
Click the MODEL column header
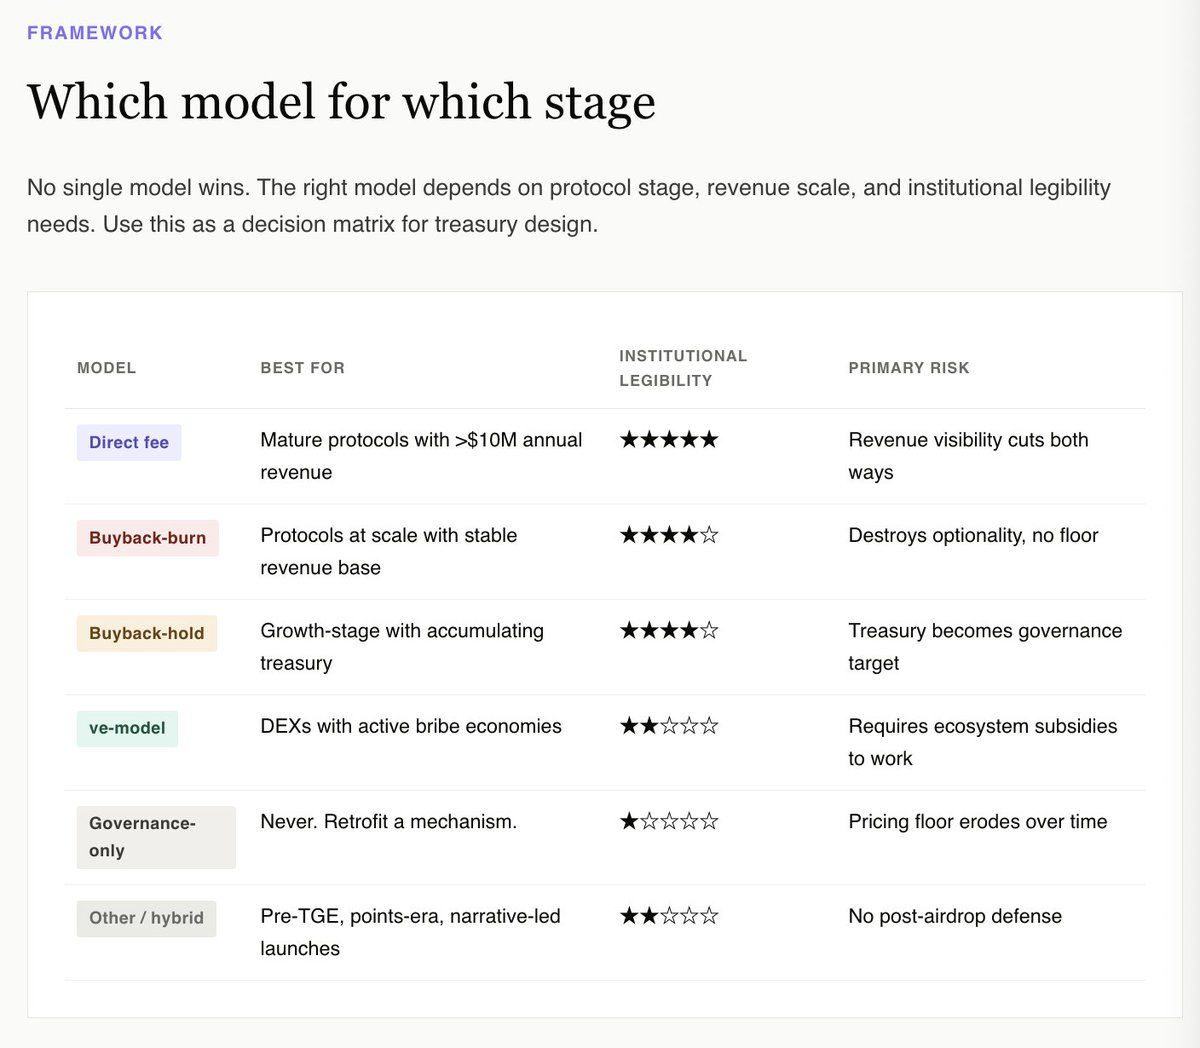(106, 368)
